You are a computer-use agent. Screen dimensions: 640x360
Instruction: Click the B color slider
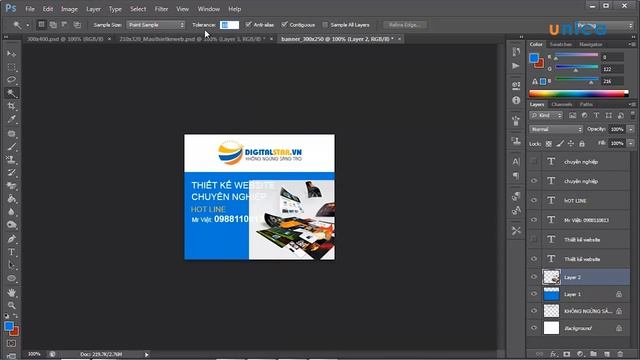(x=576, y=80)
